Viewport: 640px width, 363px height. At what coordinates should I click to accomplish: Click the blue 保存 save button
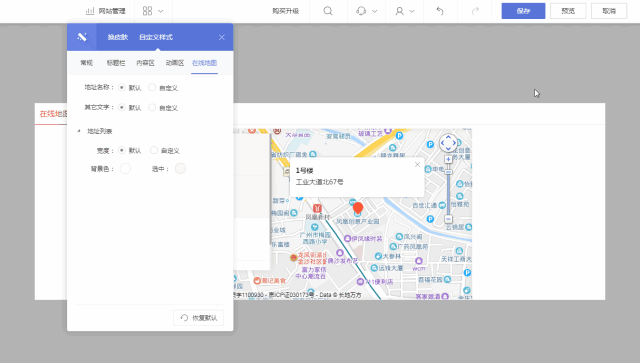tap(523, 11)
